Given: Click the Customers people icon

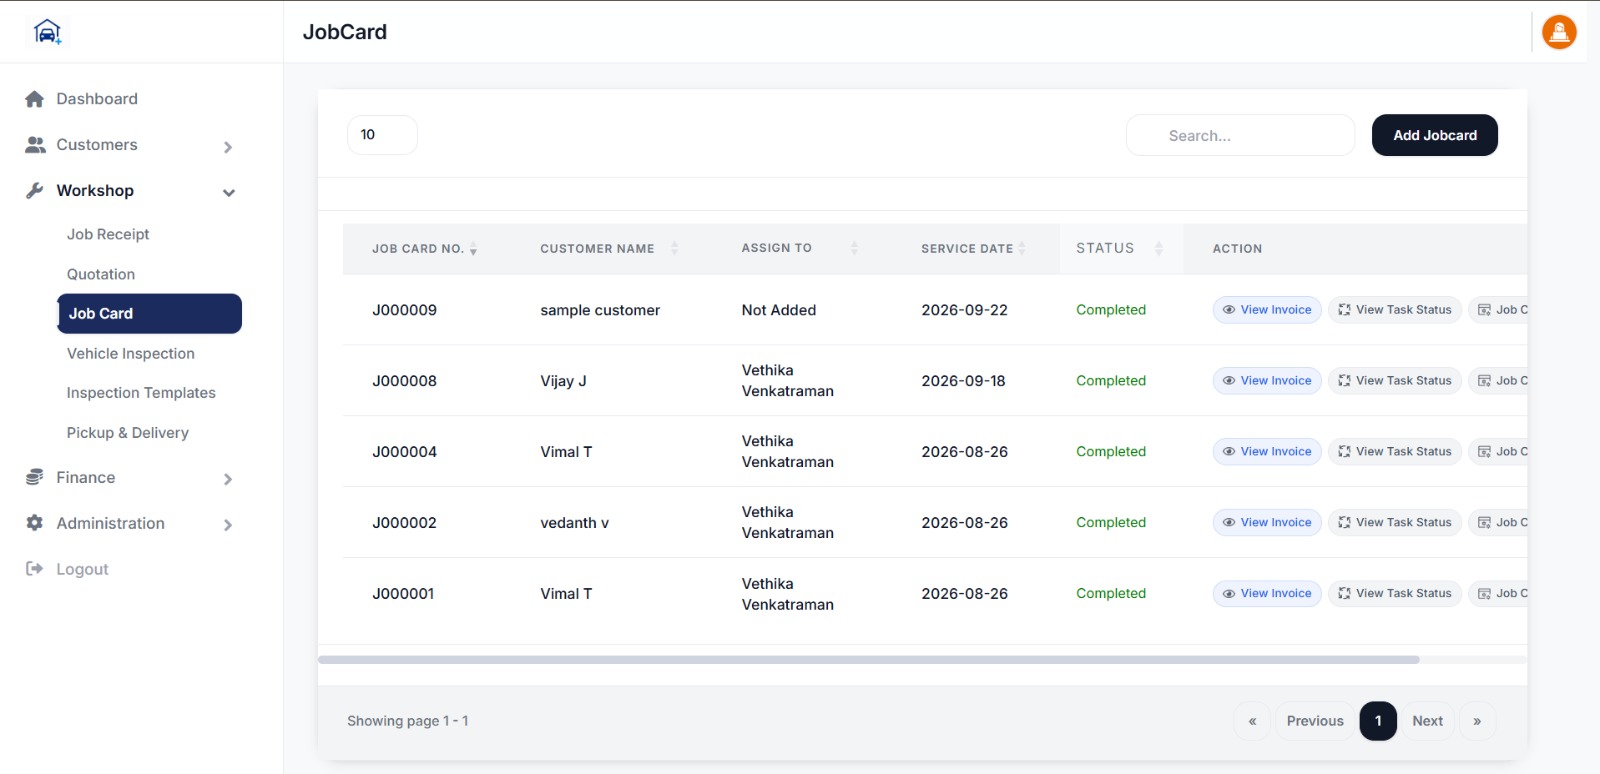Looking at the screenshot, I should coord(35,145).
